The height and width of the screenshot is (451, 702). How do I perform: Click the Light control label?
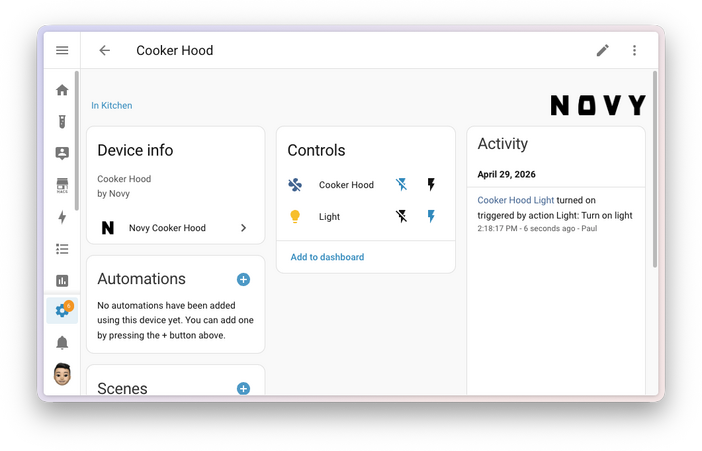(330, 217)
